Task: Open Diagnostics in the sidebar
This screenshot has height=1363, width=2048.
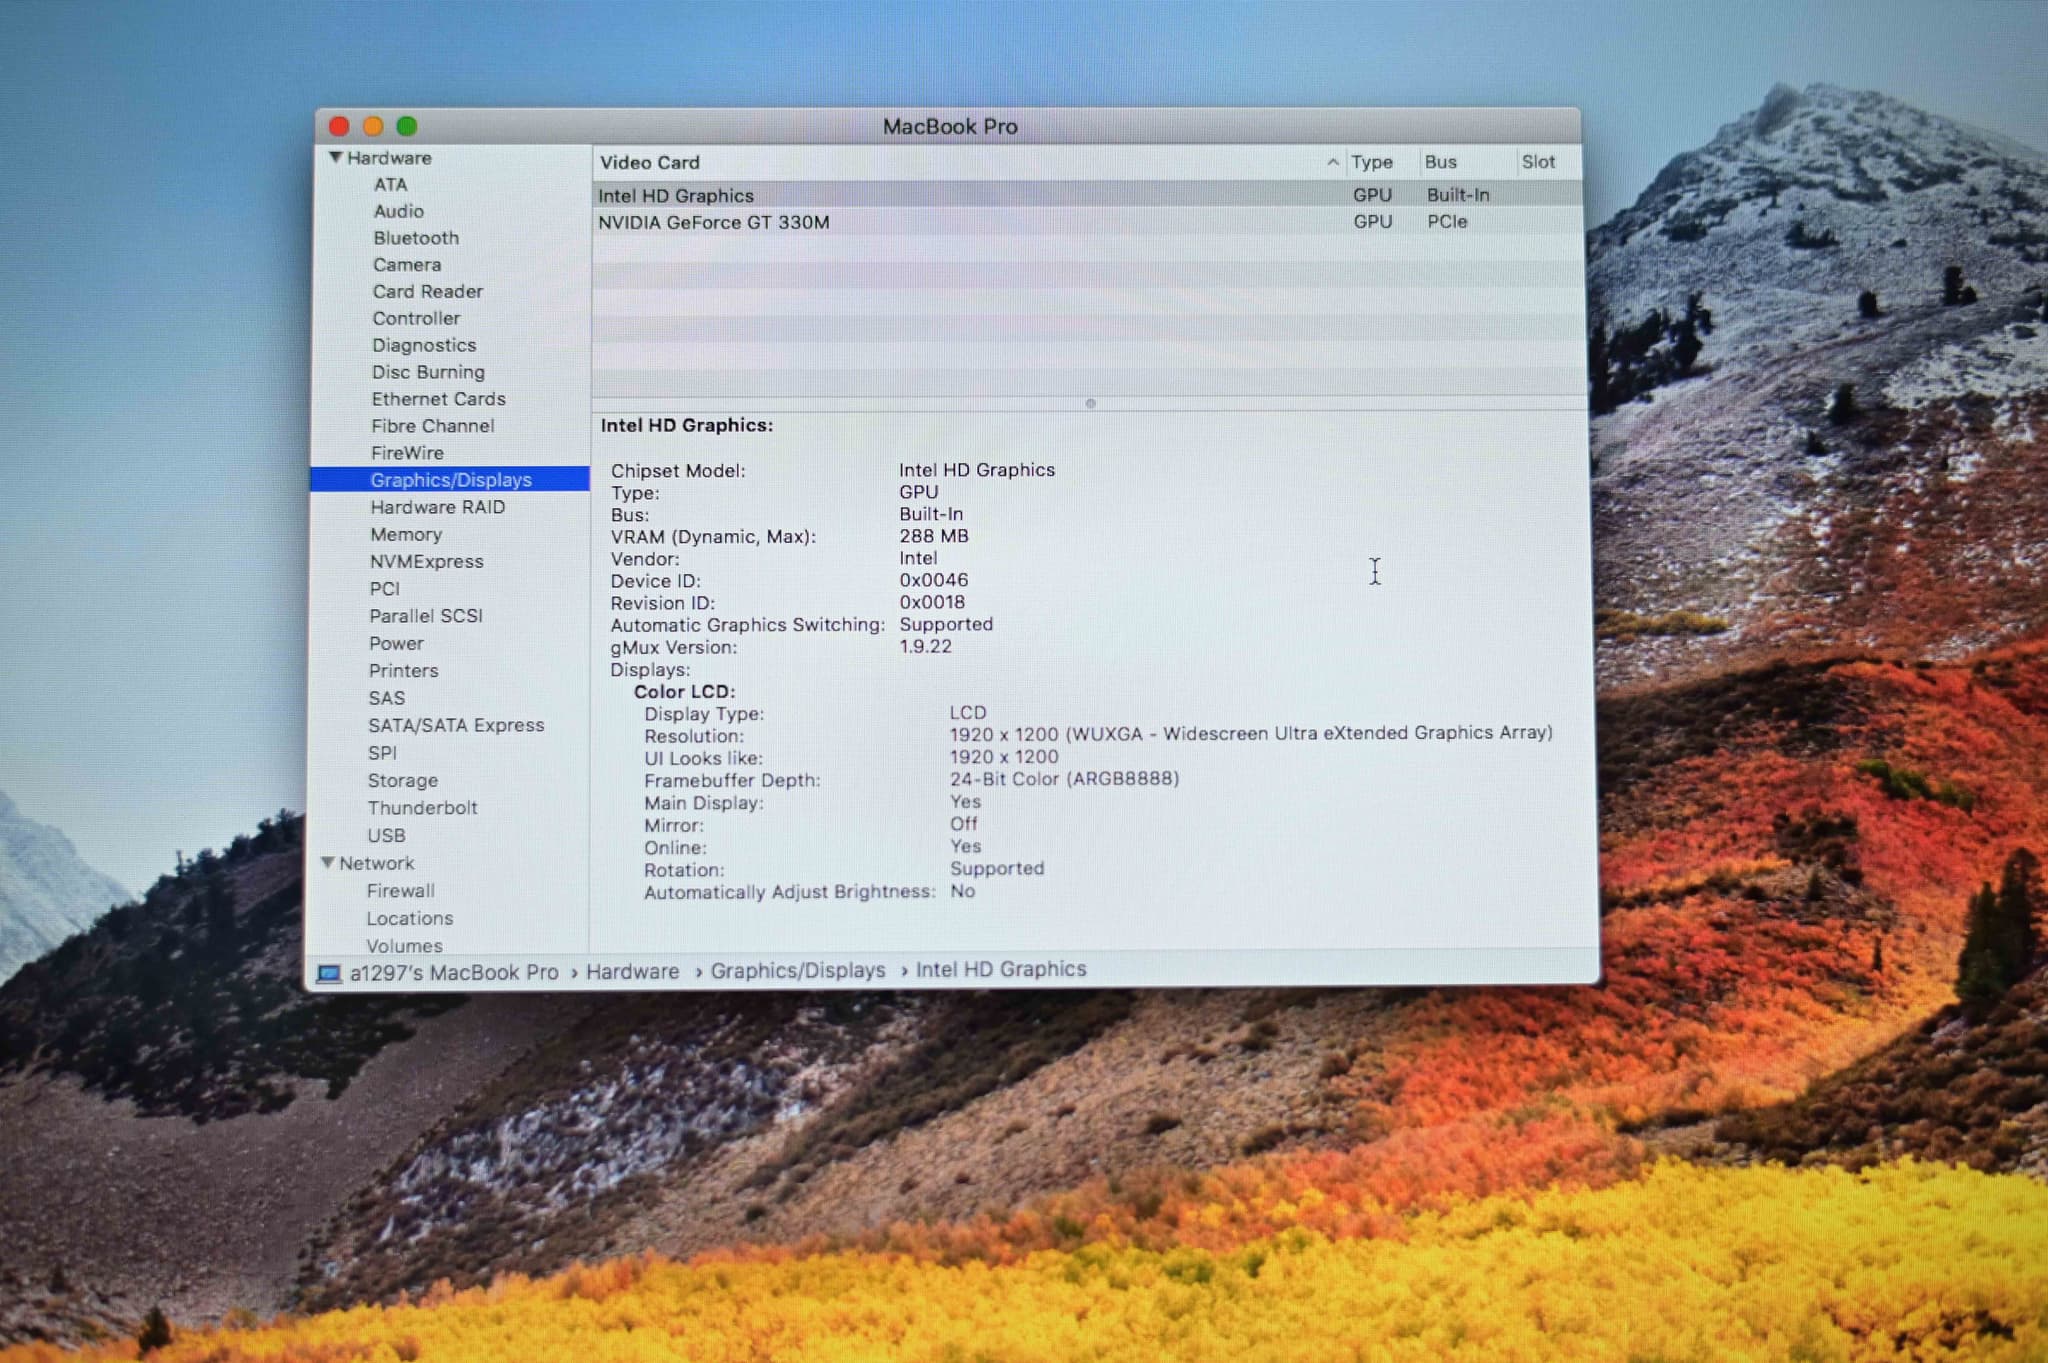Action: click(x=424, y=346)
